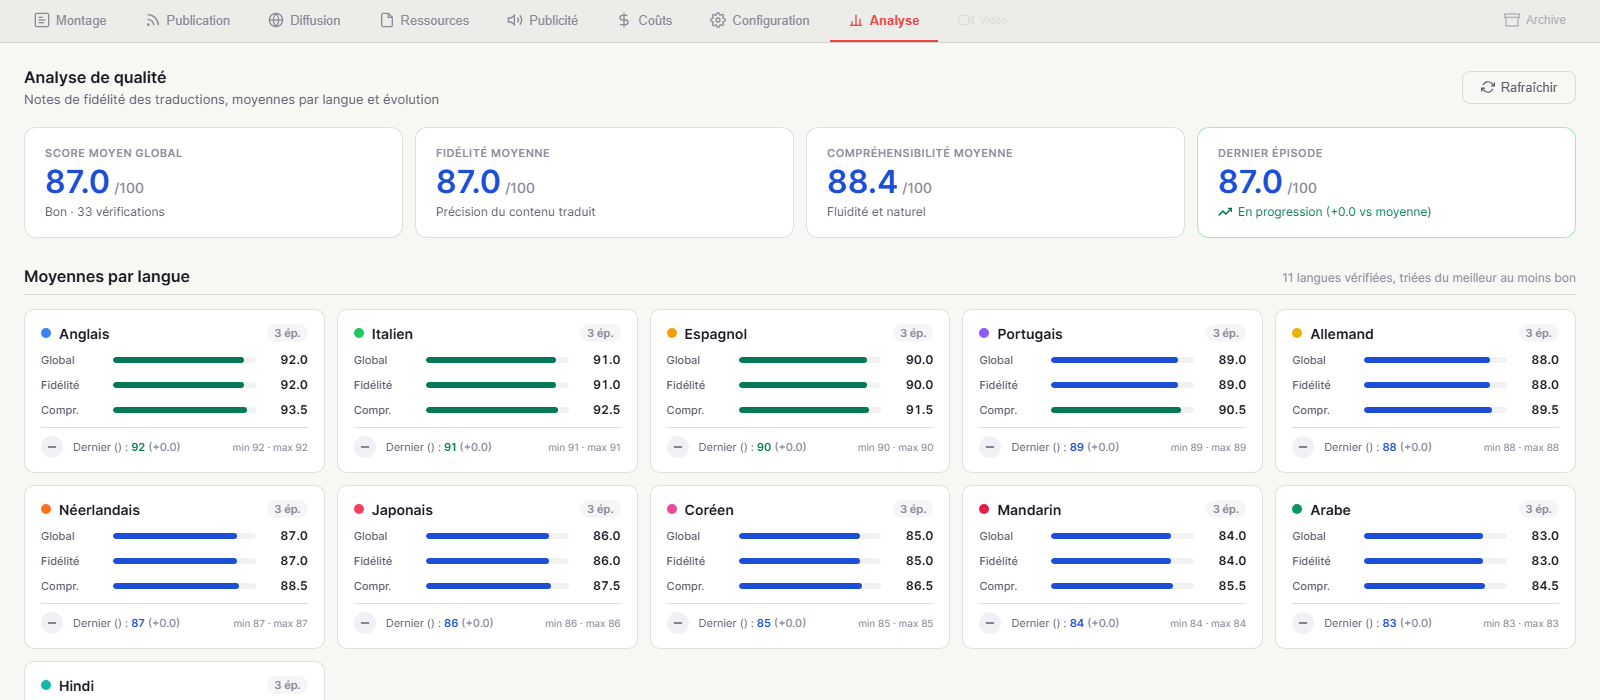This screenshot has height=700, width=1600.
Task: Click the Dernier 86 value in Japonais card
Action: pos(451,623)
